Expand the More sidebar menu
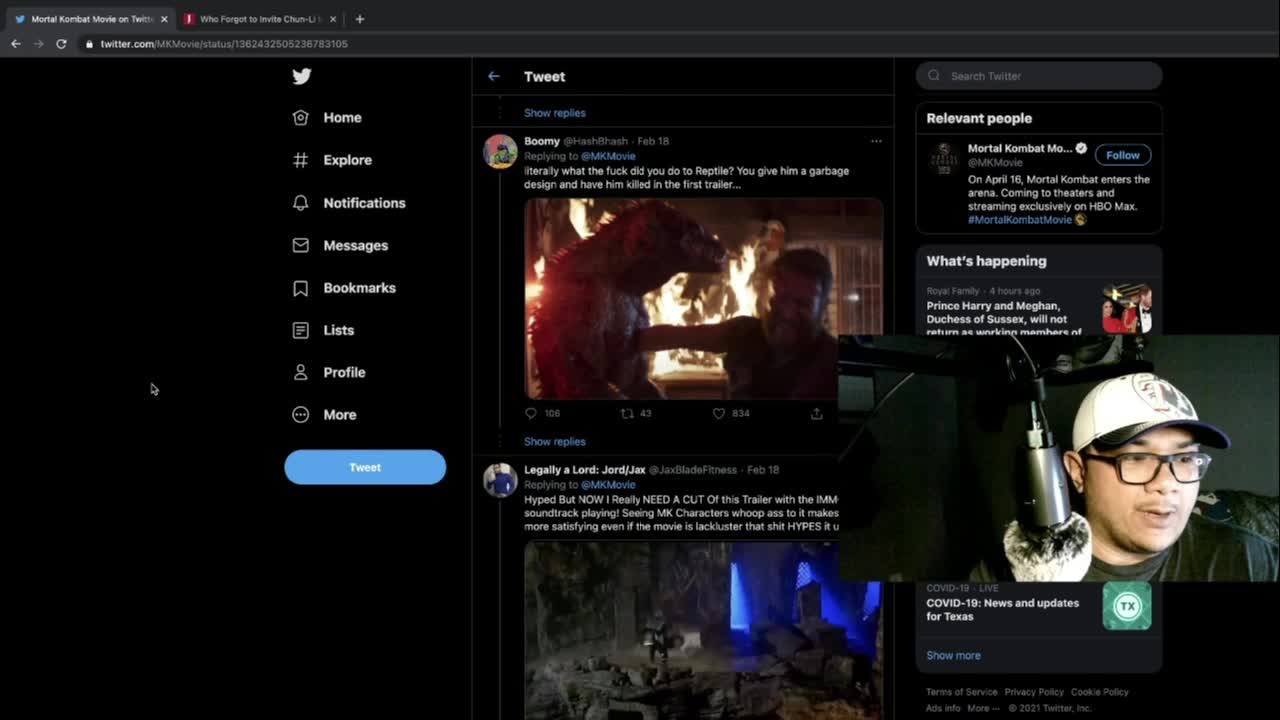 coord(339,415)
